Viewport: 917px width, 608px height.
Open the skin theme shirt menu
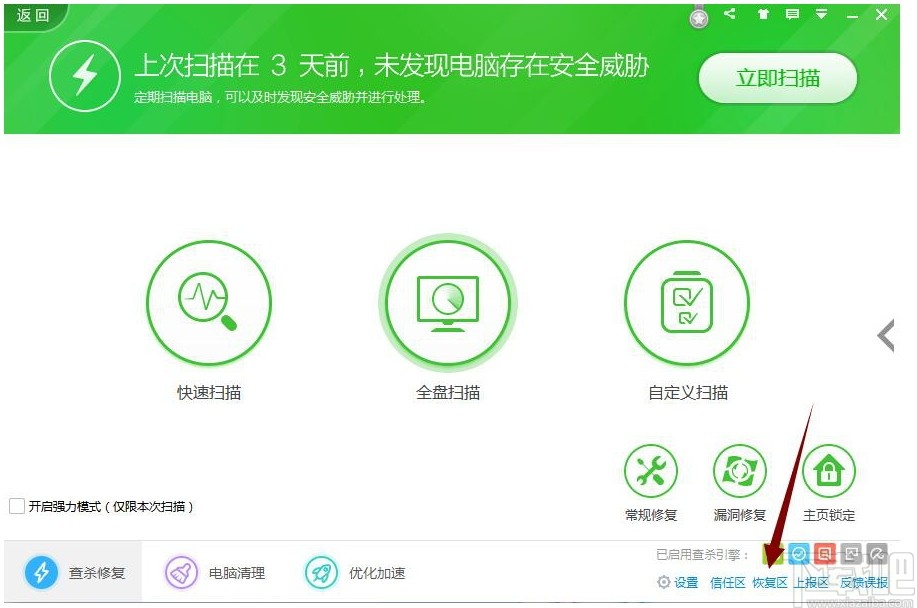coord(765,14)
